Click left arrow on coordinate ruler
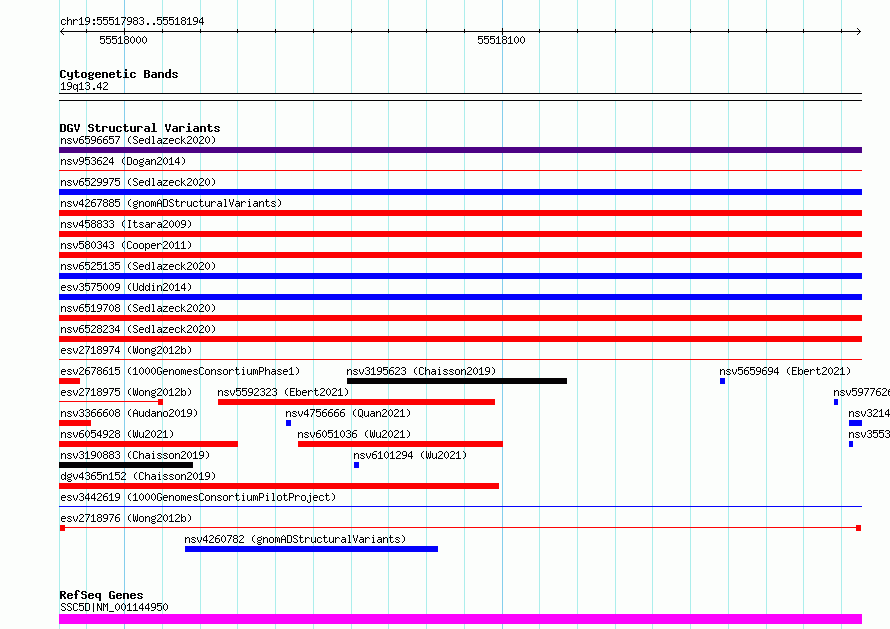The image size is (890, 629). (62, 31)
